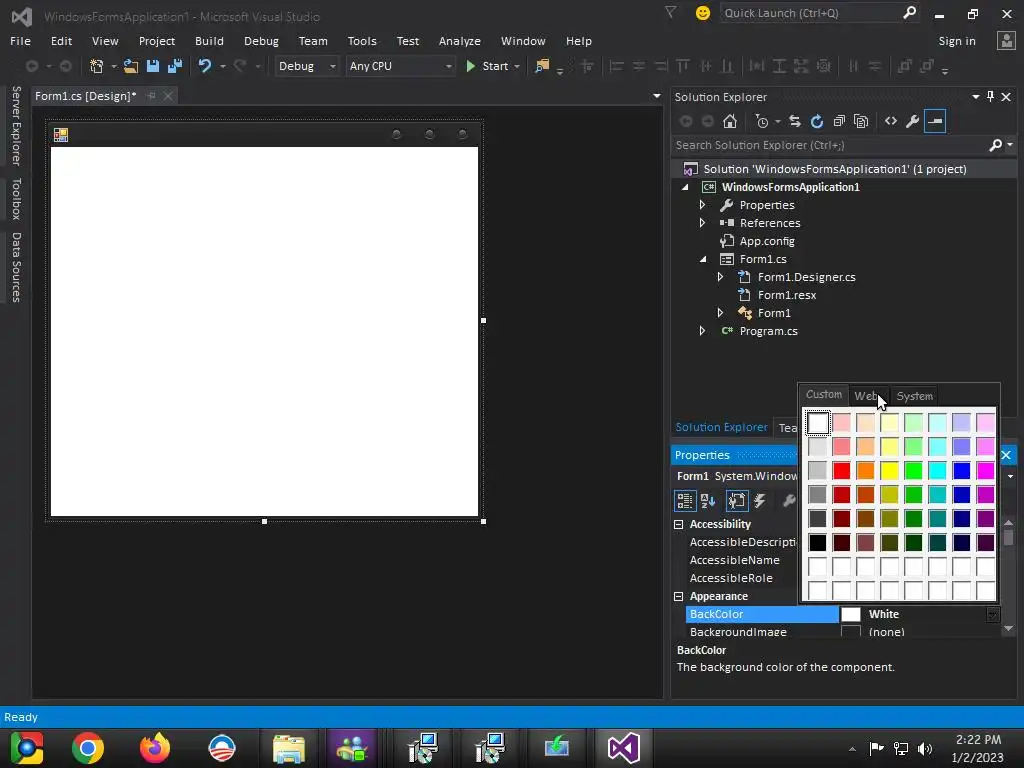Pin the Solution Explorer panel

click(991, 97)
